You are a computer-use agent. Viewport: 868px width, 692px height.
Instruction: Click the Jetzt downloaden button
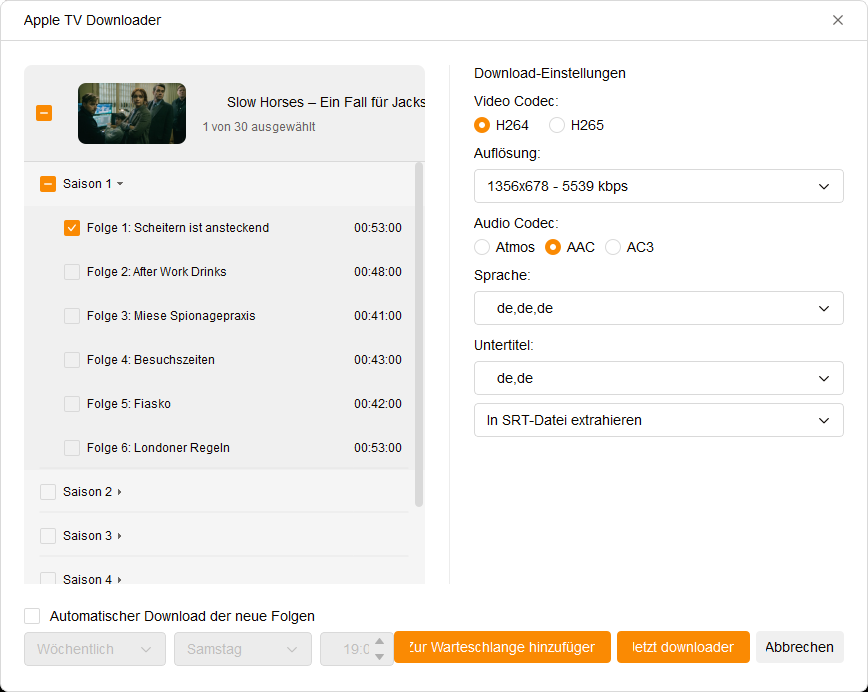(682, 647)
